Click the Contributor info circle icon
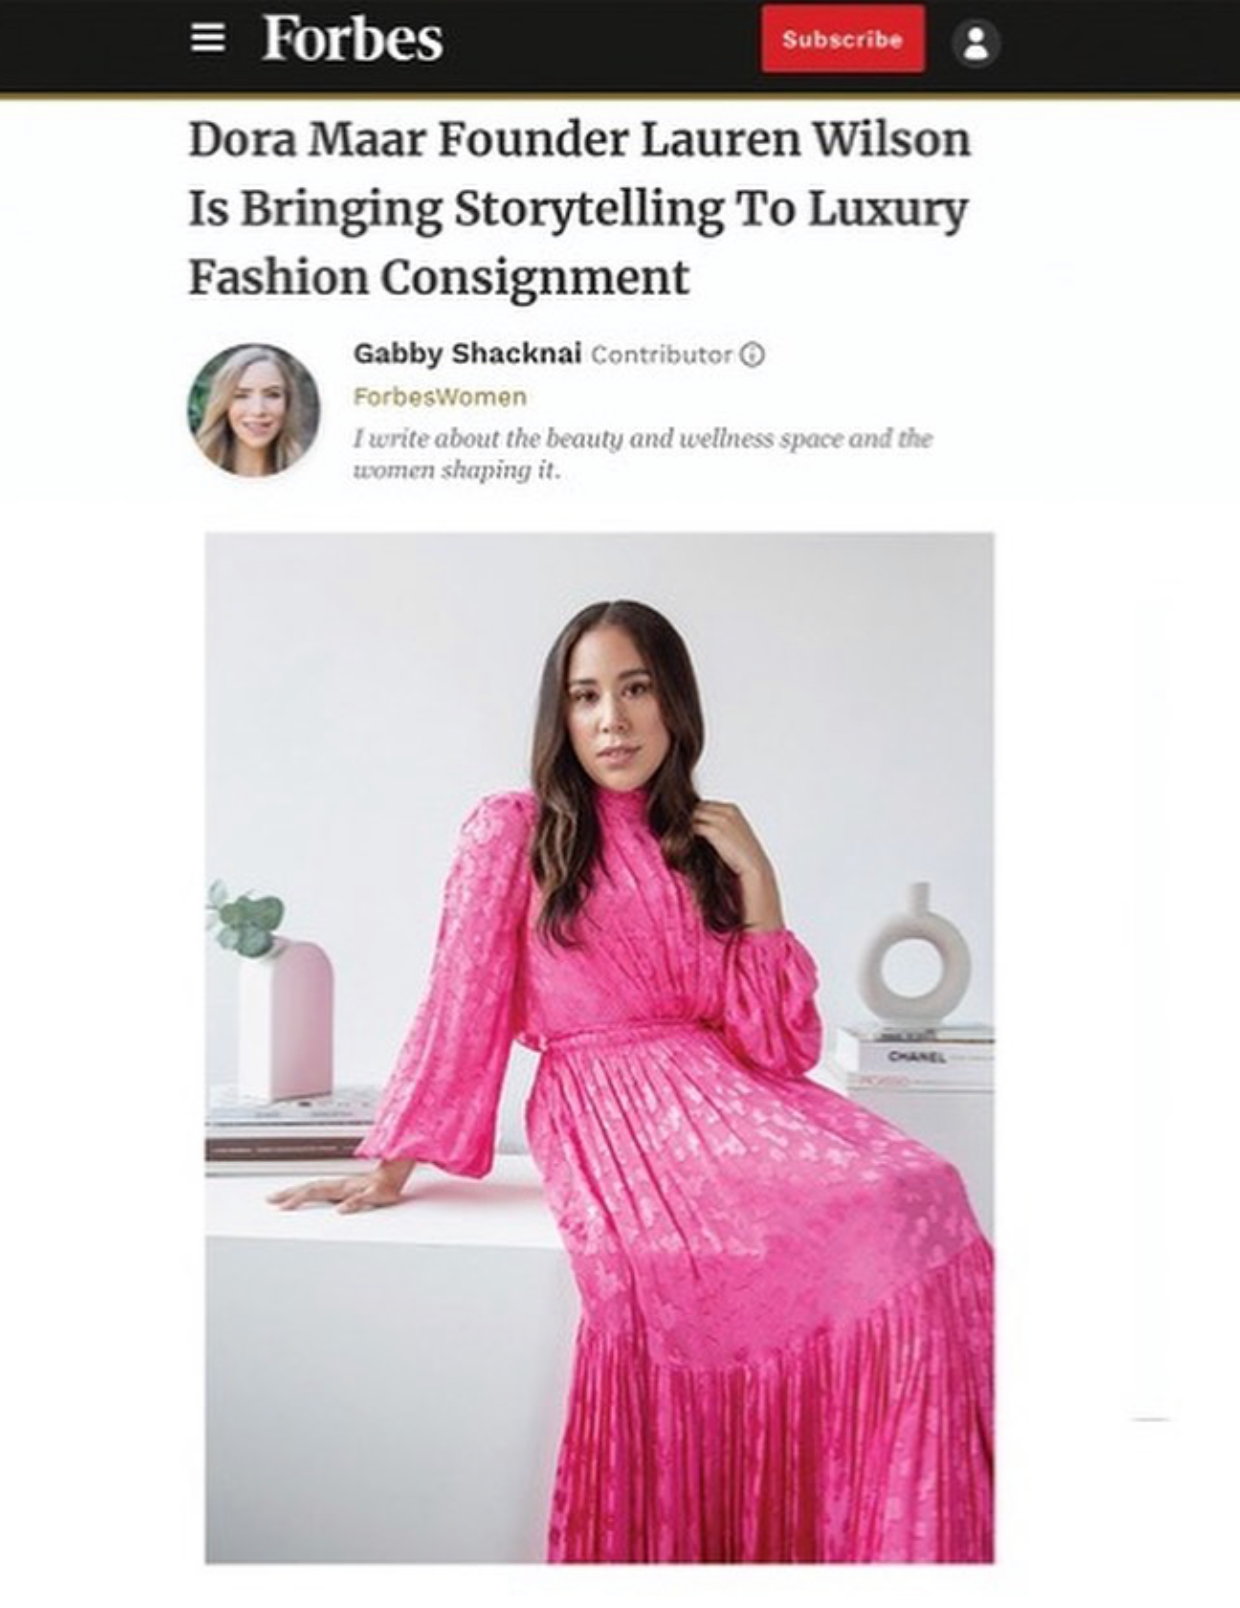Screen dimensions: 1240x1608 click(x=754, y=355)
